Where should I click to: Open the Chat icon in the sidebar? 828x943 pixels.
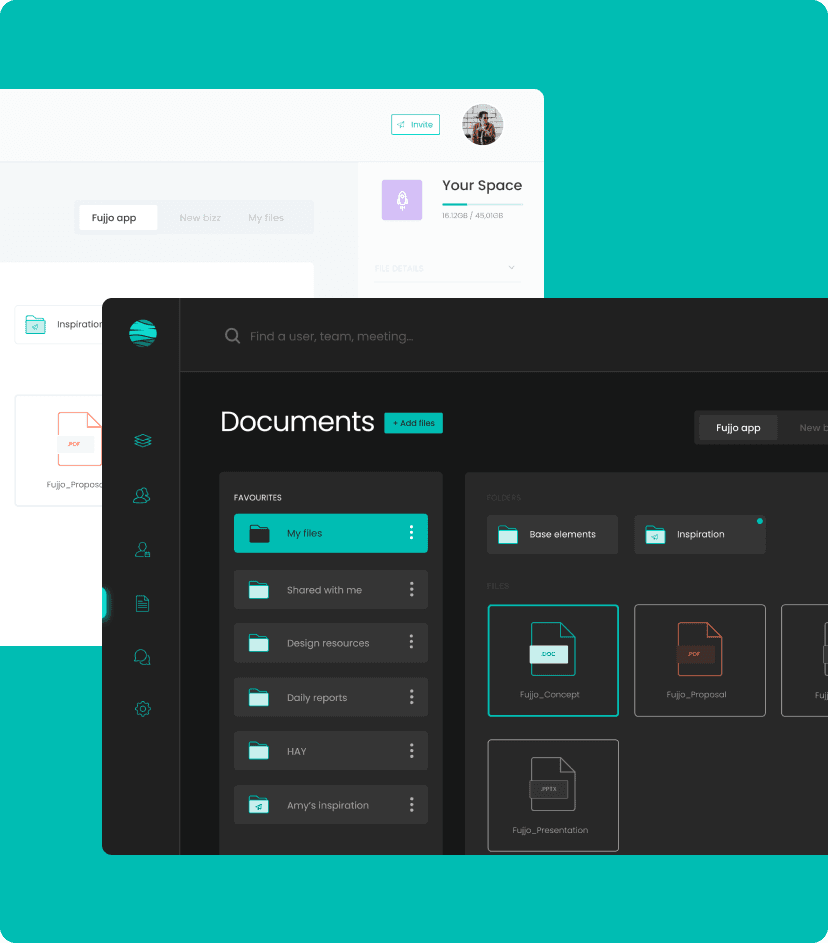142,657
